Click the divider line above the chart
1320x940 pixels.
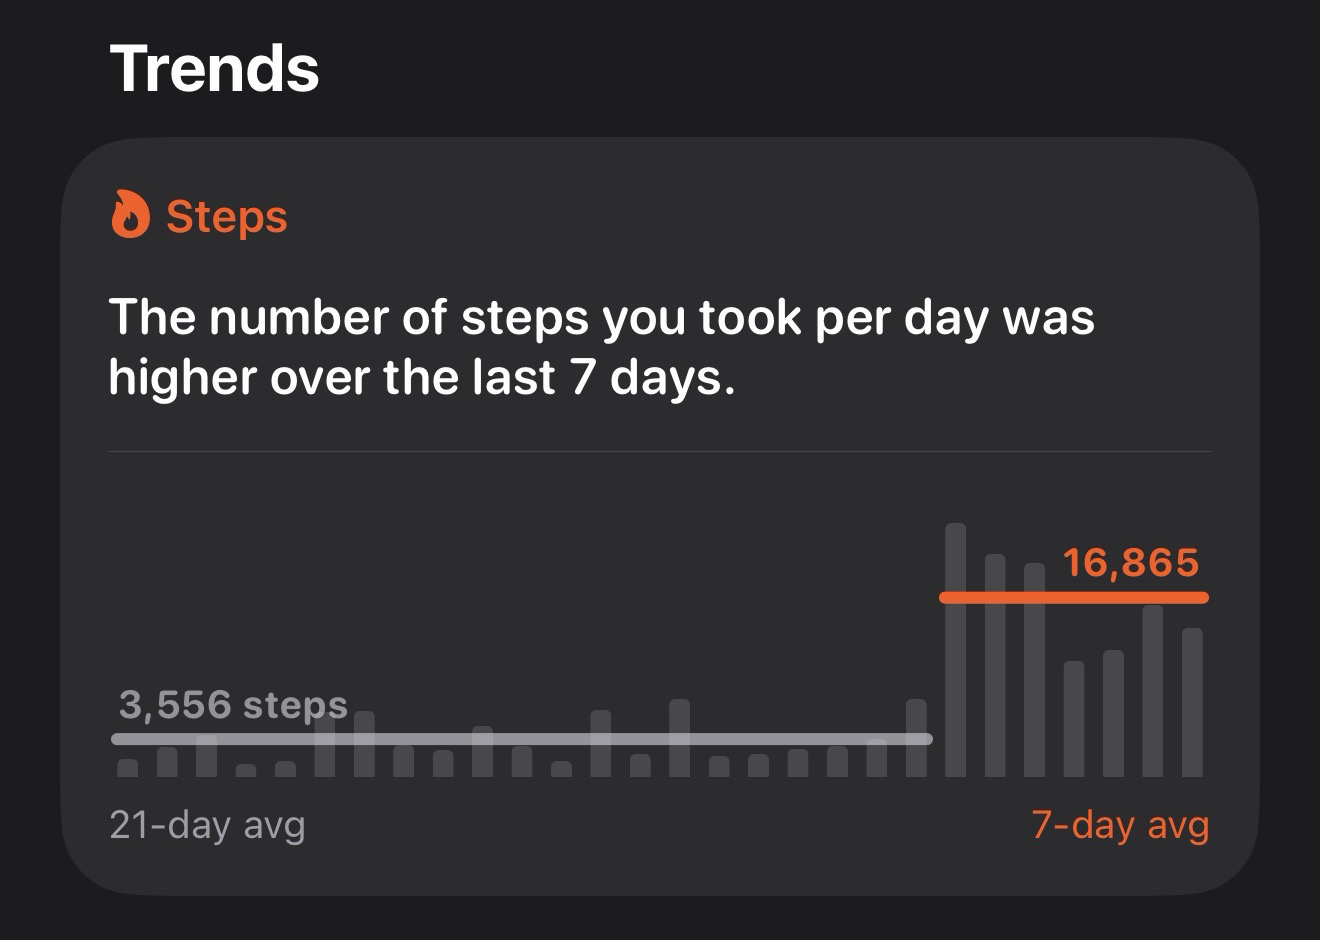coord(660,452)
